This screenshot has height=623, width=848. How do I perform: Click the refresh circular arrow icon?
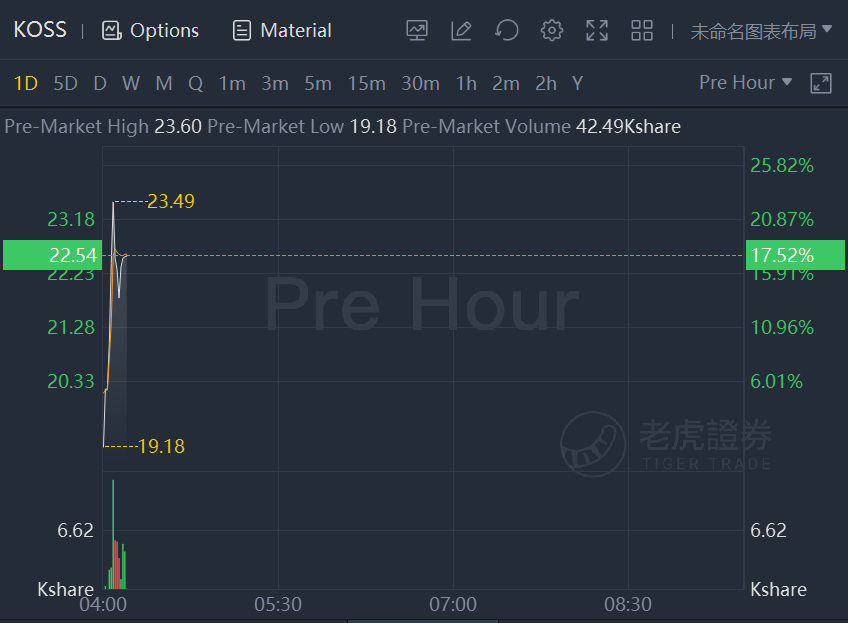(507, 30)
